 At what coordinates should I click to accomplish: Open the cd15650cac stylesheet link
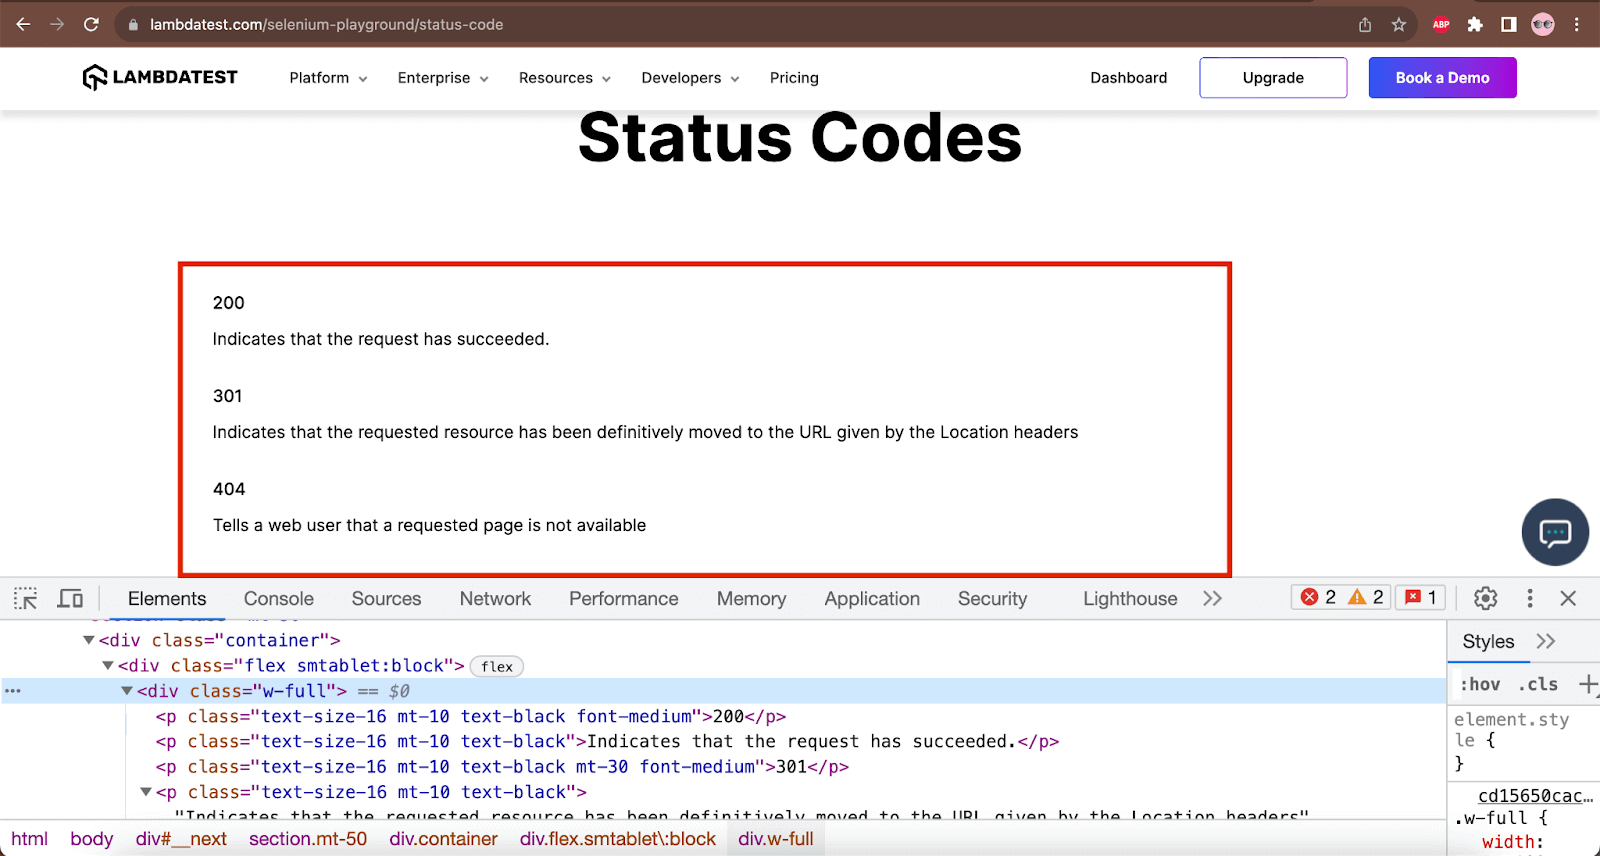click(1535, 795)
